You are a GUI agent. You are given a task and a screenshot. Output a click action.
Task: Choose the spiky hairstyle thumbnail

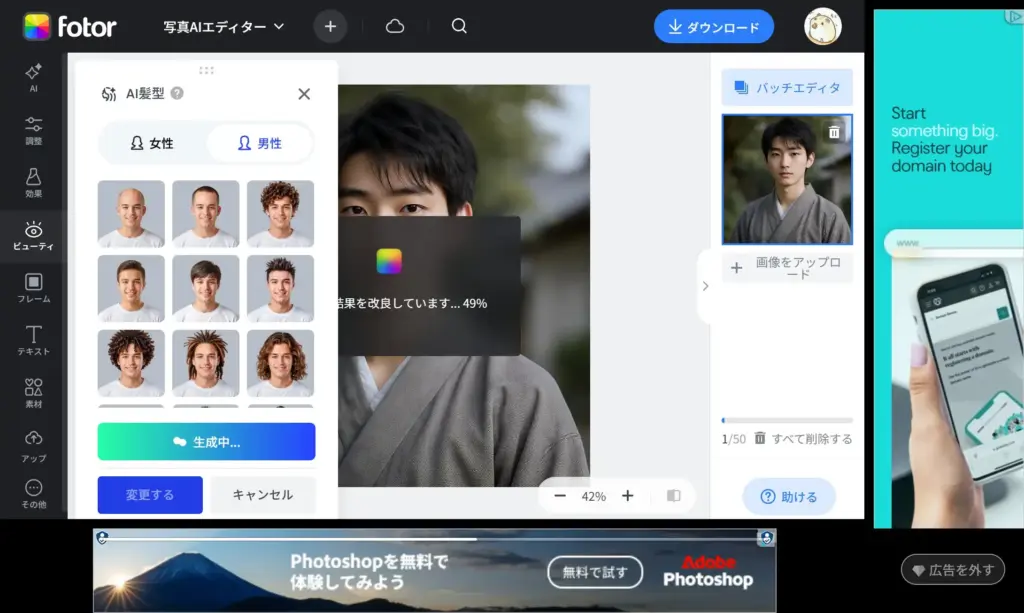coord(280,288)
